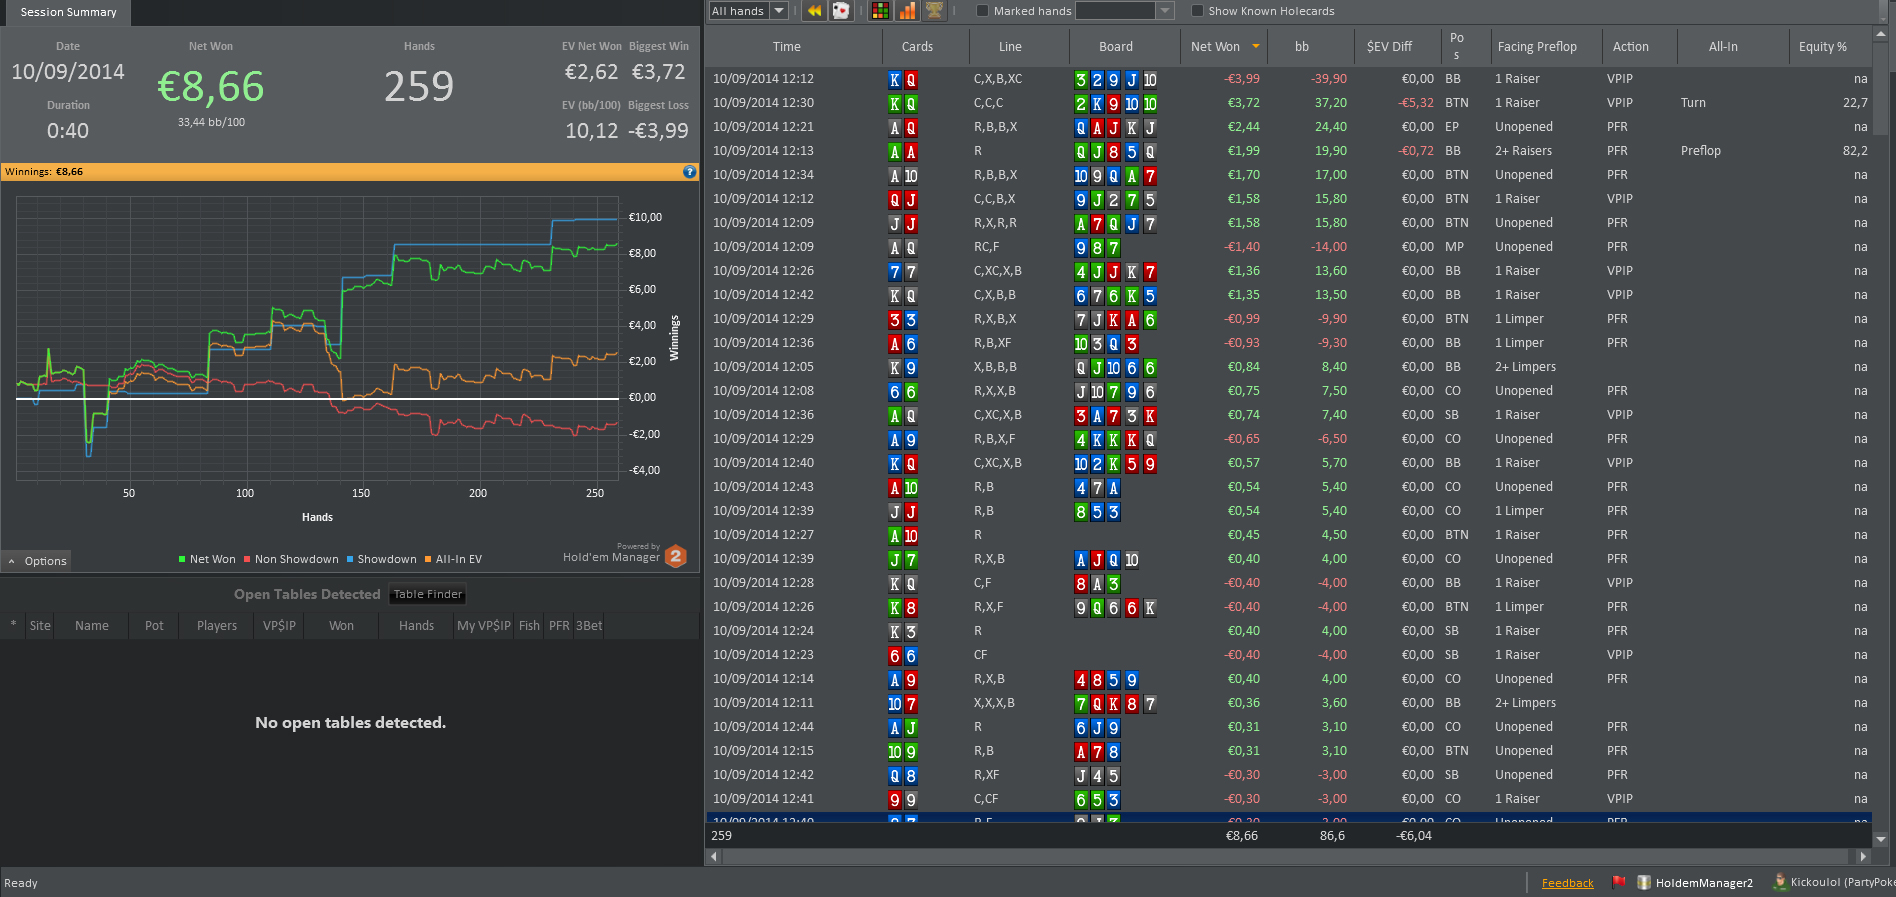Select the hand at 10/09/2014 12:34

[1289, 175]
